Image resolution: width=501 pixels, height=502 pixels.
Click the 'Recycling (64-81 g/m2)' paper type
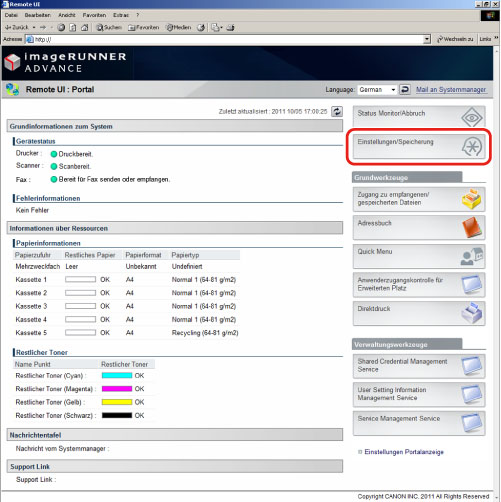point(205,333)
